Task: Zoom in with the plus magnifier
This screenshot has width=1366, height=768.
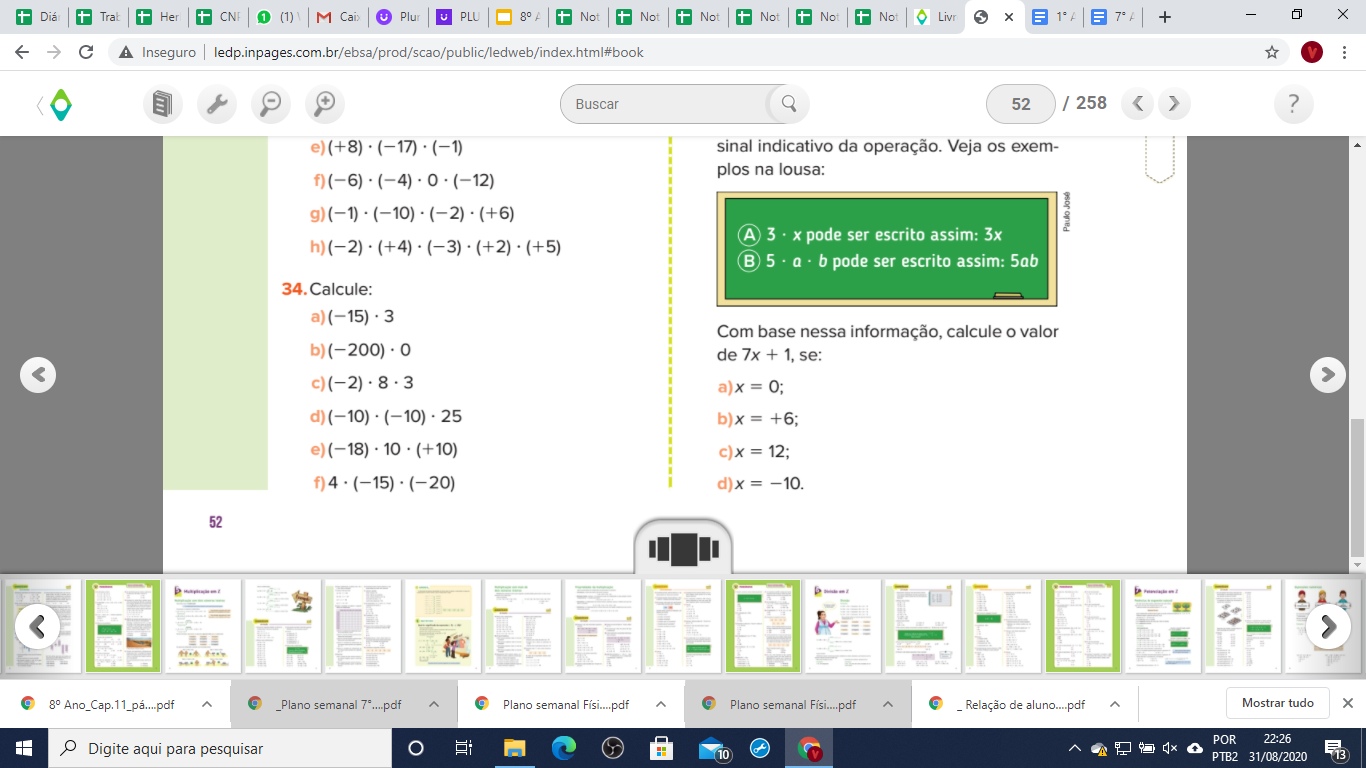Action: [324, 104]
